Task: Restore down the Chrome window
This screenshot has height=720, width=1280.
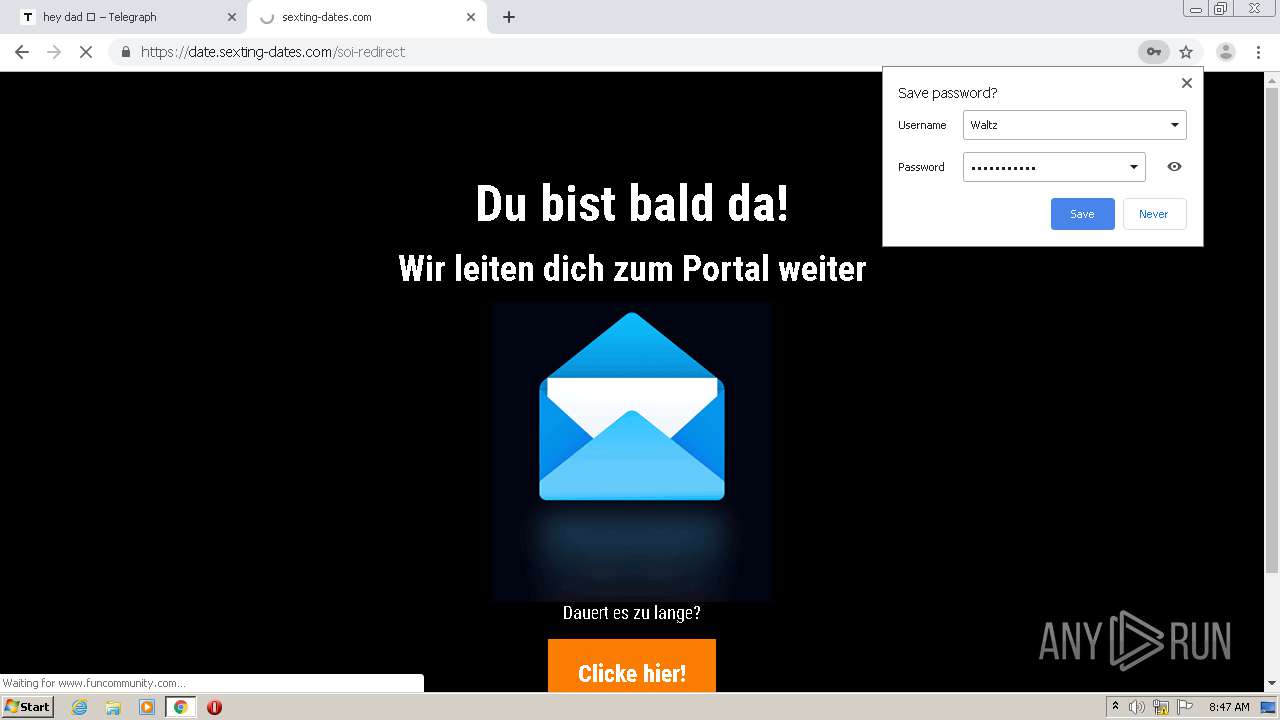Action: [1221, 8]
